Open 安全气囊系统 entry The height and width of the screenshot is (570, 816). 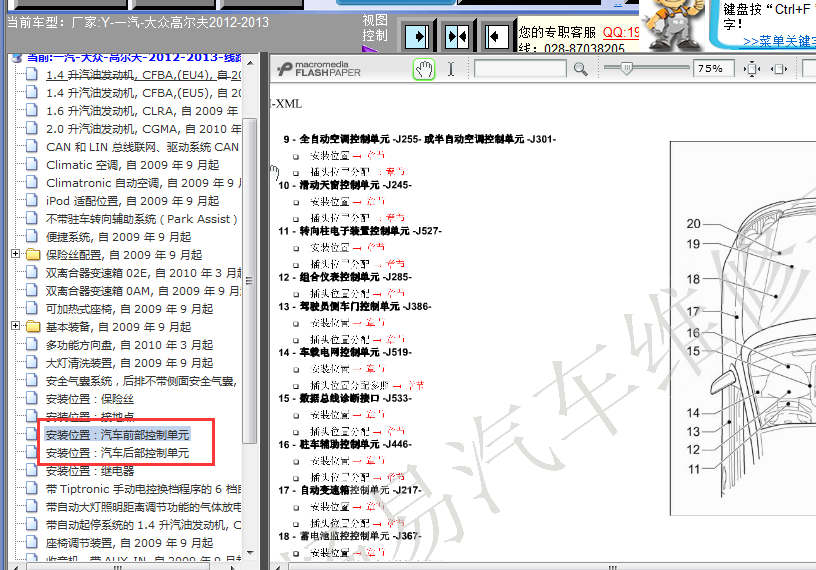(142, 381)
